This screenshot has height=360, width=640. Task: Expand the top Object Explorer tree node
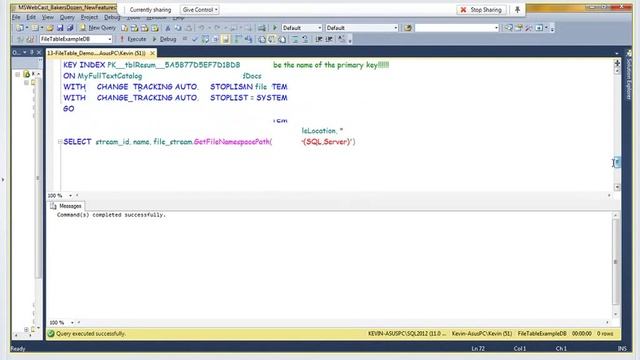pyautogui.click(x=18, y=74)
